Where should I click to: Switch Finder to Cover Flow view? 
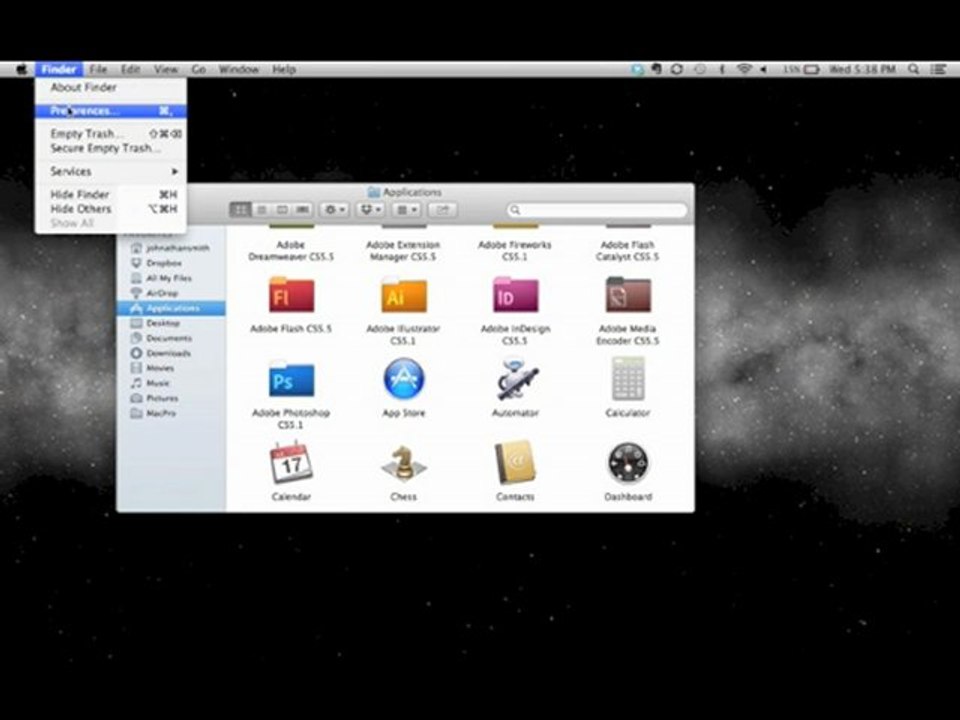pyautogui.click(x=302, y=210)
